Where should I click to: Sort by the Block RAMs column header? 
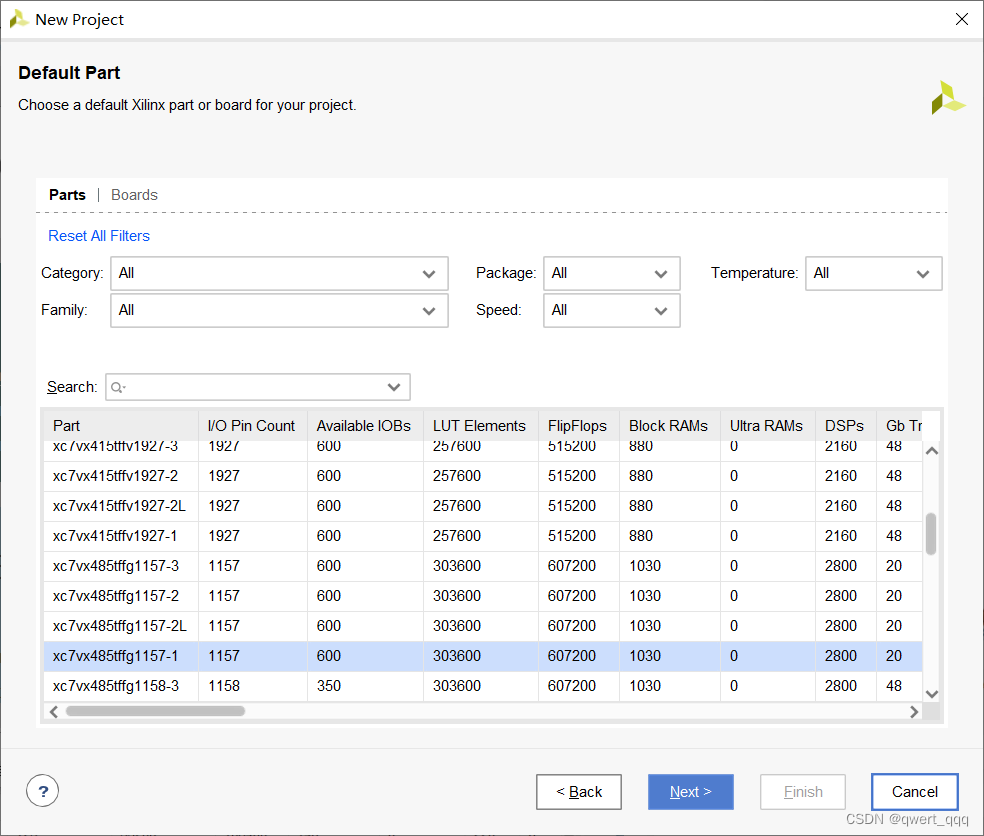point(670,426)
